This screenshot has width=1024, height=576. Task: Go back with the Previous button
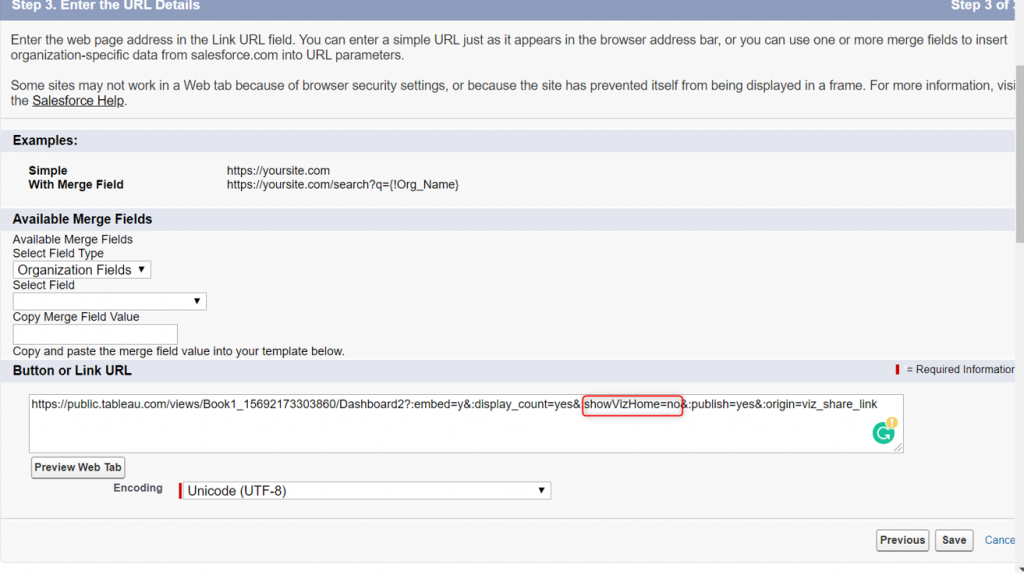[902, 540]
